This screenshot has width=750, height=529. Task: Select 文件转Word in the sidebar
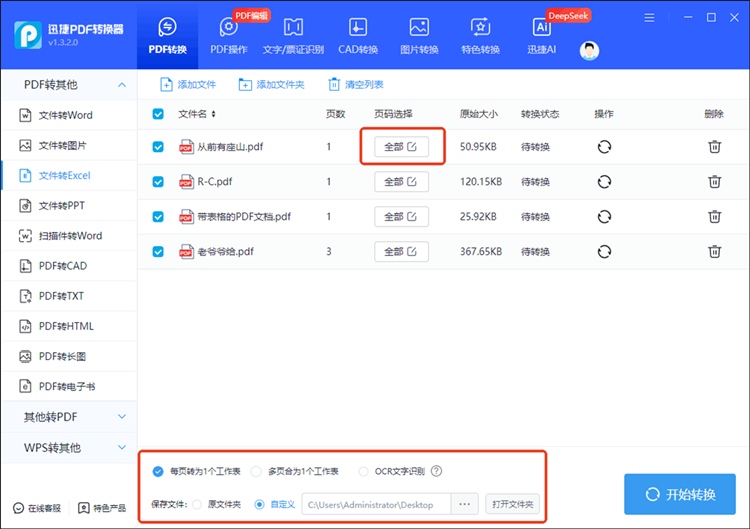point(66,116)
